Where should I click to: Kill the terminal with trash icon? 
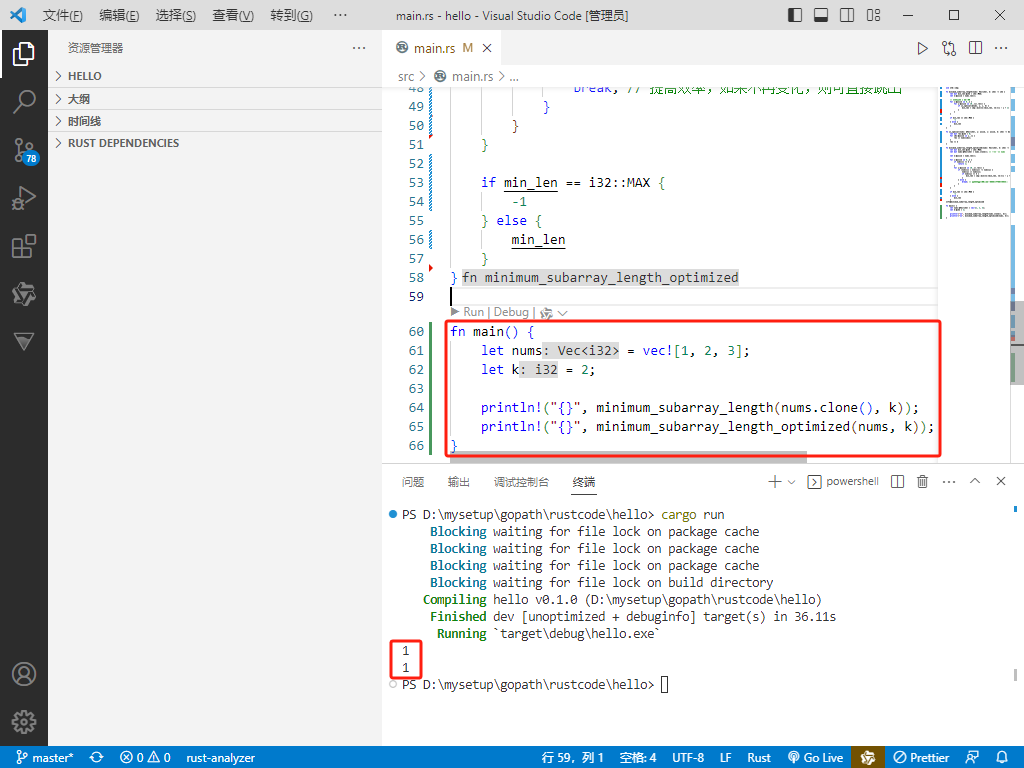click(923, 482)
